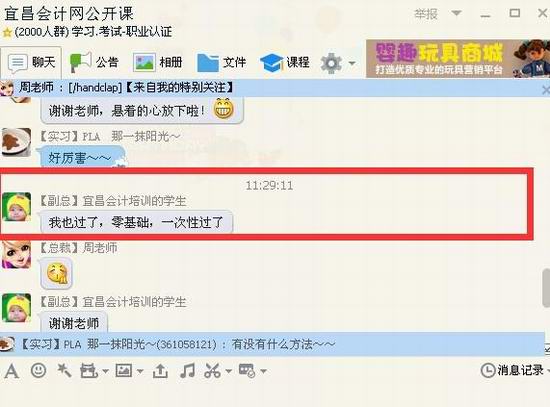Switch to the 公告 tab
Viewport: 550px width, 407px height.
point(94,62)
